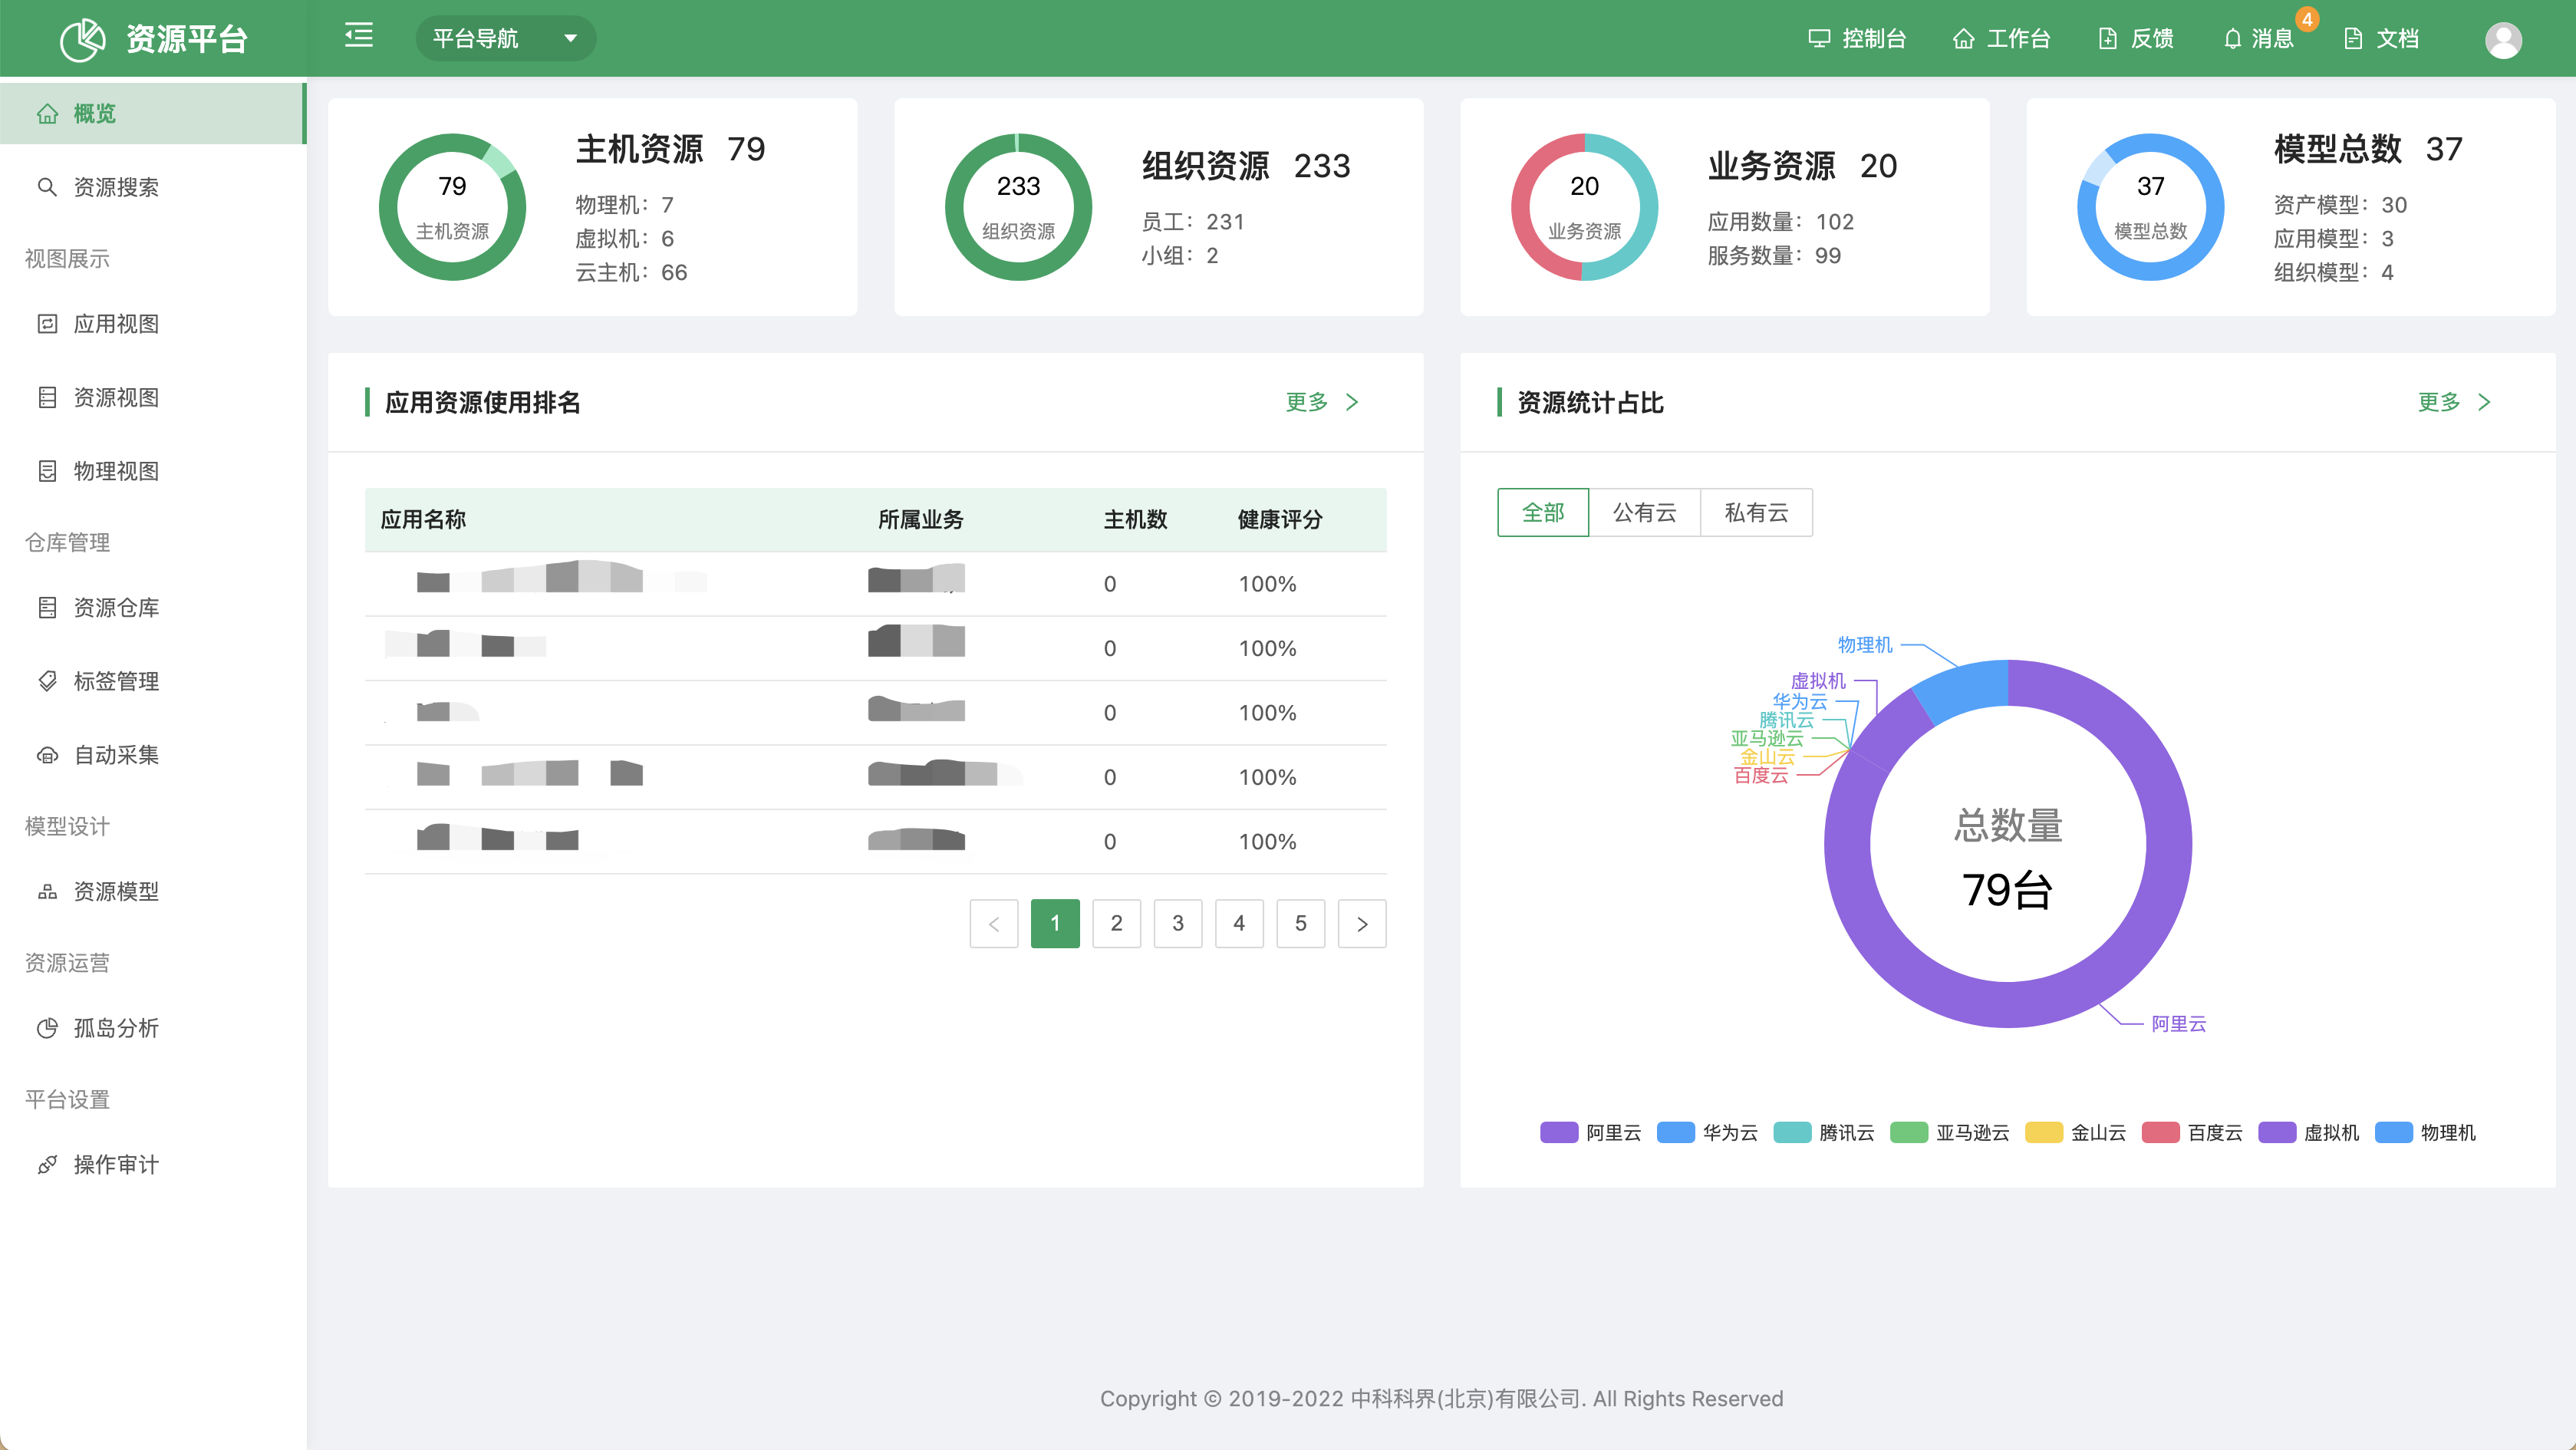Click the 消息 bell icon

(2232, 39)
